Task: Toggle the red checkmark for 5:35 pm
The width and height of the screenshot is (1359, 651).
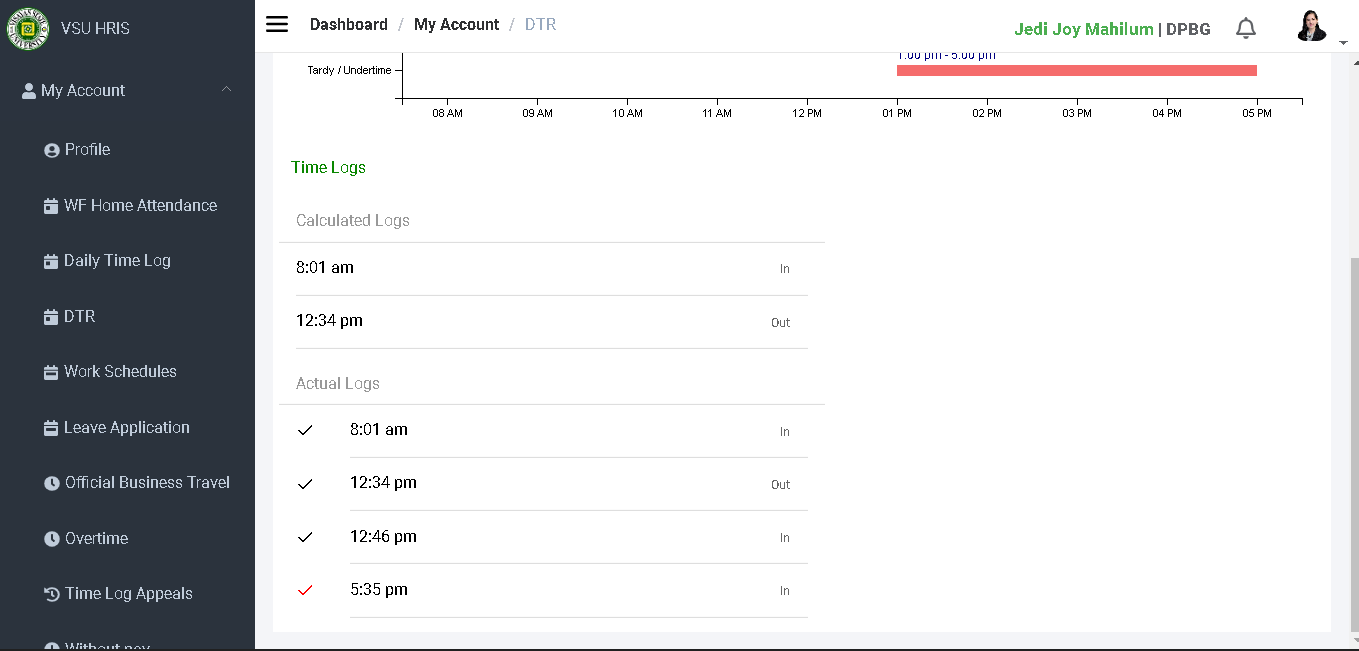Action: pyautogui.click(x=305, y=590)
